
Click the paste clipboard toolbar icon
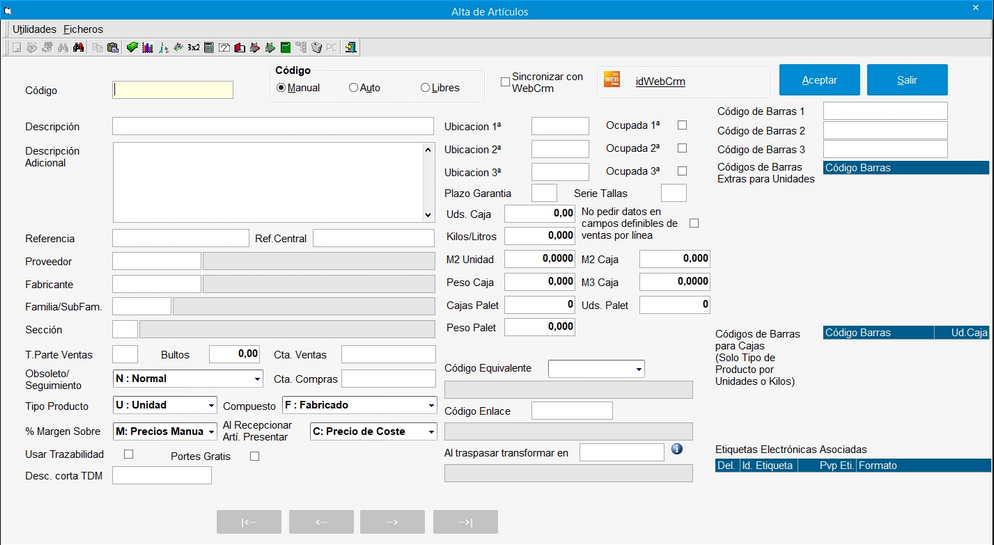(113, 48)
